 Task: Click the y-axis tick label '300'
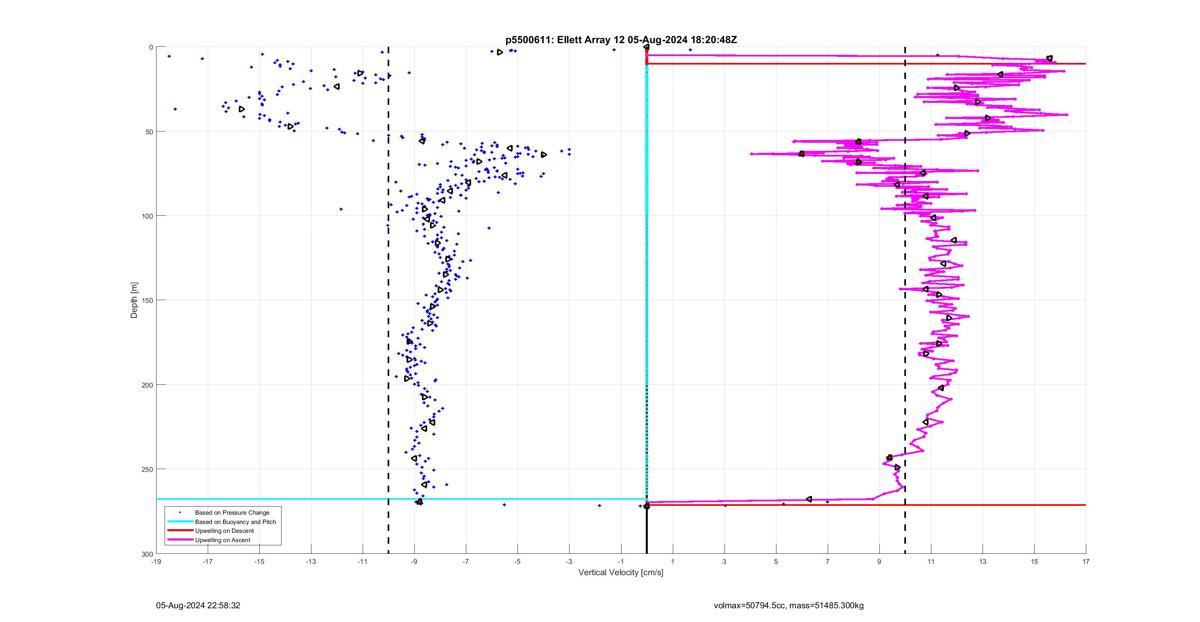tap(146, 553)
